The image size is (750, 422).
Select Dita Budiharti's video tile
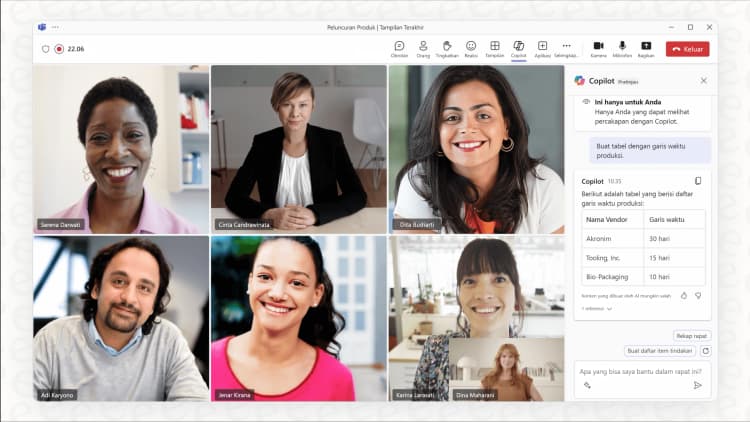(476, 149)
